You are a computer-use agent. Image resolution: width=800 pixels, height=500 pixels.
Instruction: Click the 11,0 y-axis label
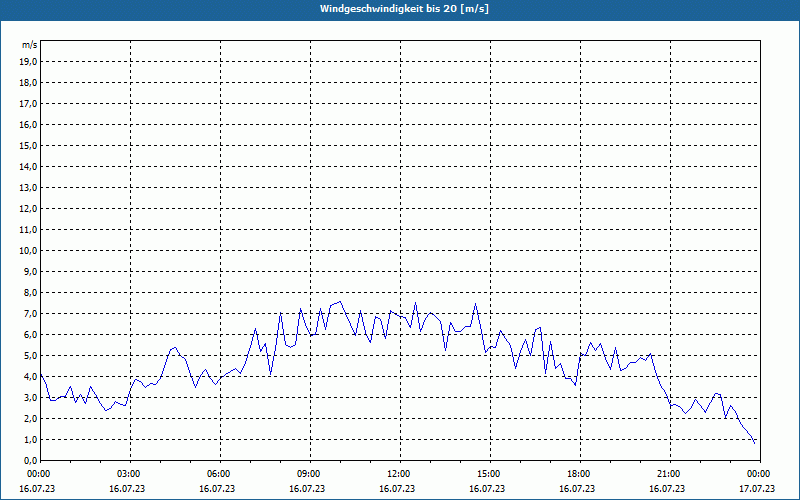(x=28, y=230)
